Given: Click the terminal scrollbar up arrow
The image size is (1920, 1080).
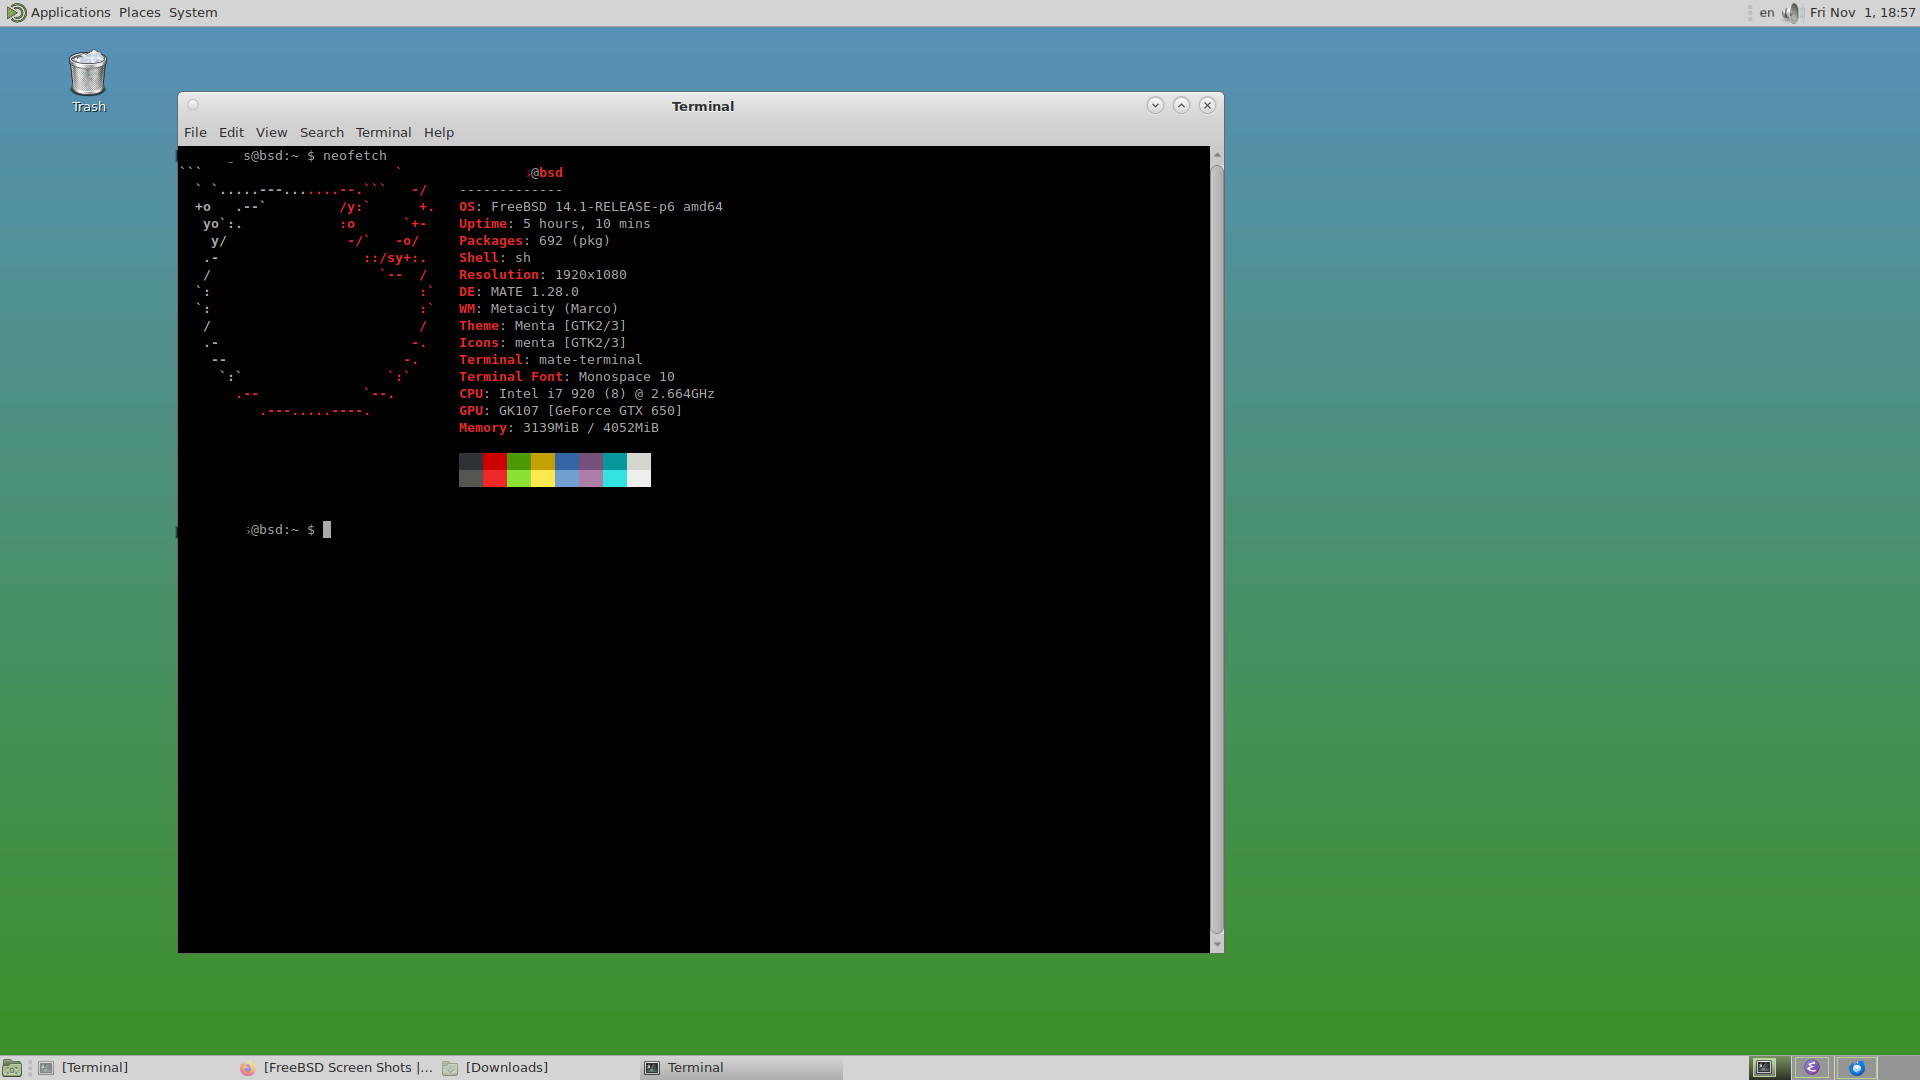Looking at the screenshot, I should pyautogui.click(x=1217, y=155).
